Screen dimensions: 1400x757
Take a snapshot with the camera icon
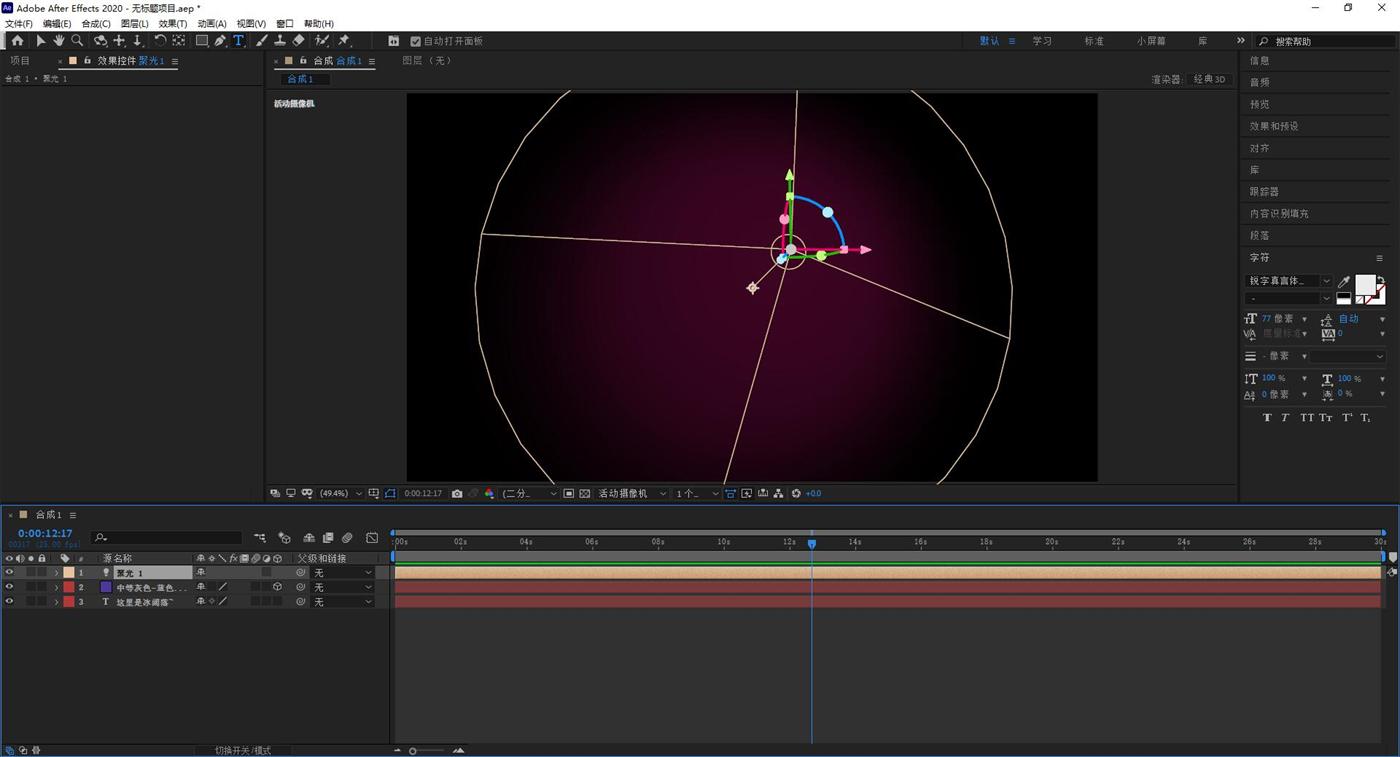(x=457, y=494)
